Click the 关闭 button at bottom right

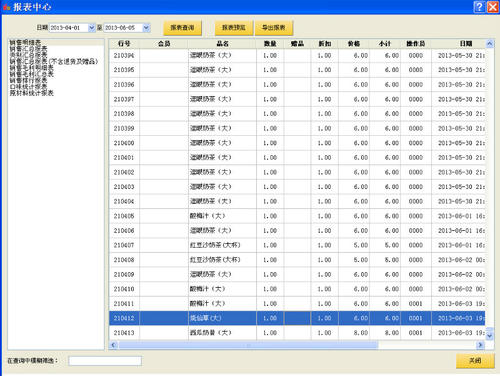point(475,360)
